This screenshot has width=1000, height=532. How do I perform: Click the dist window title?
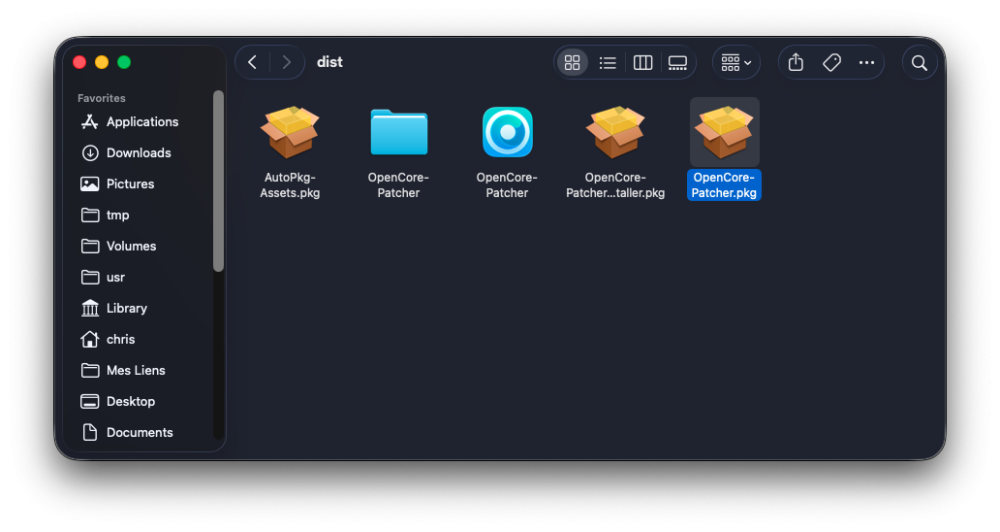pyautogui.click(x=330, y=63)
